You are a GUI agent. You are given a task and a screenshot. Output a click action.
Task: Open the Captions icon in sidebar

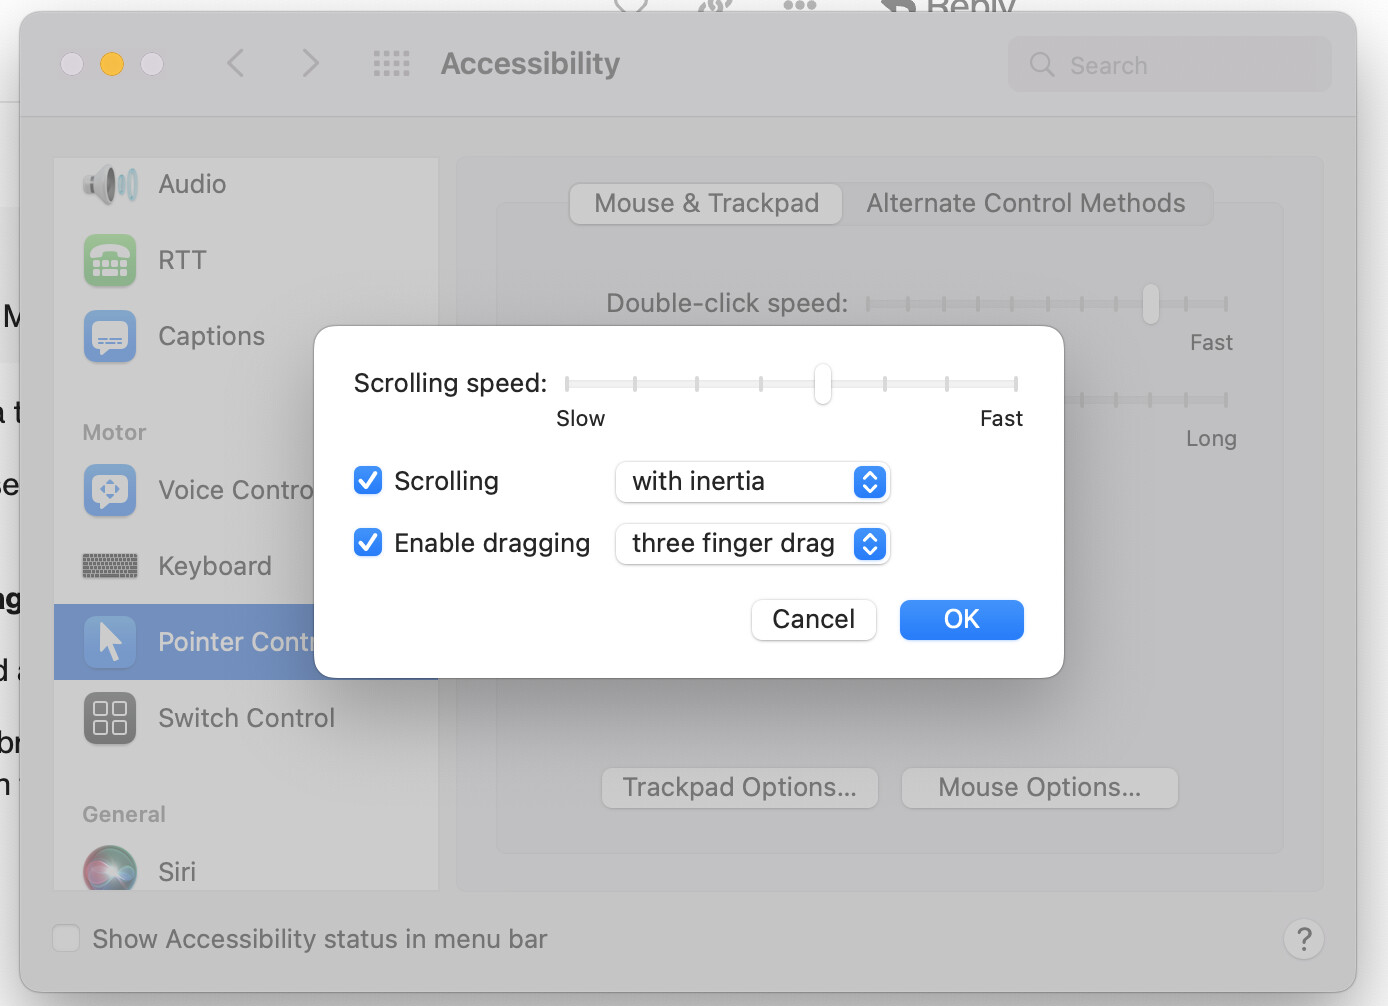(x=110, y=337)
